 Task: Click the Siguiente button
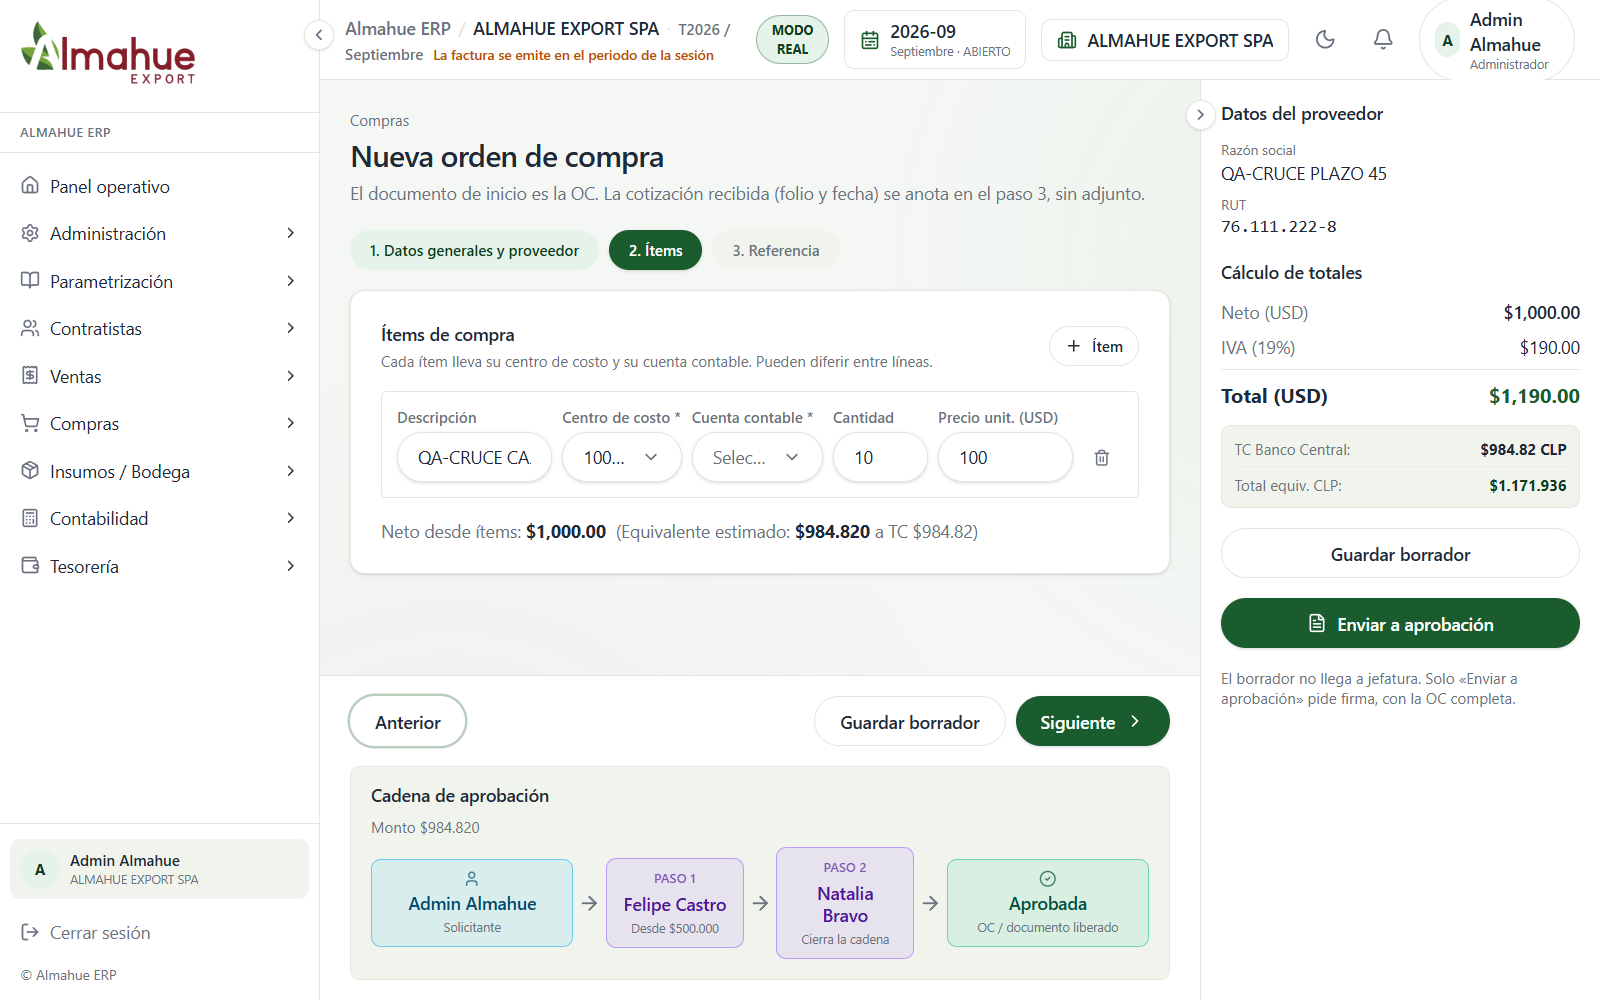tap(1092, 722)
